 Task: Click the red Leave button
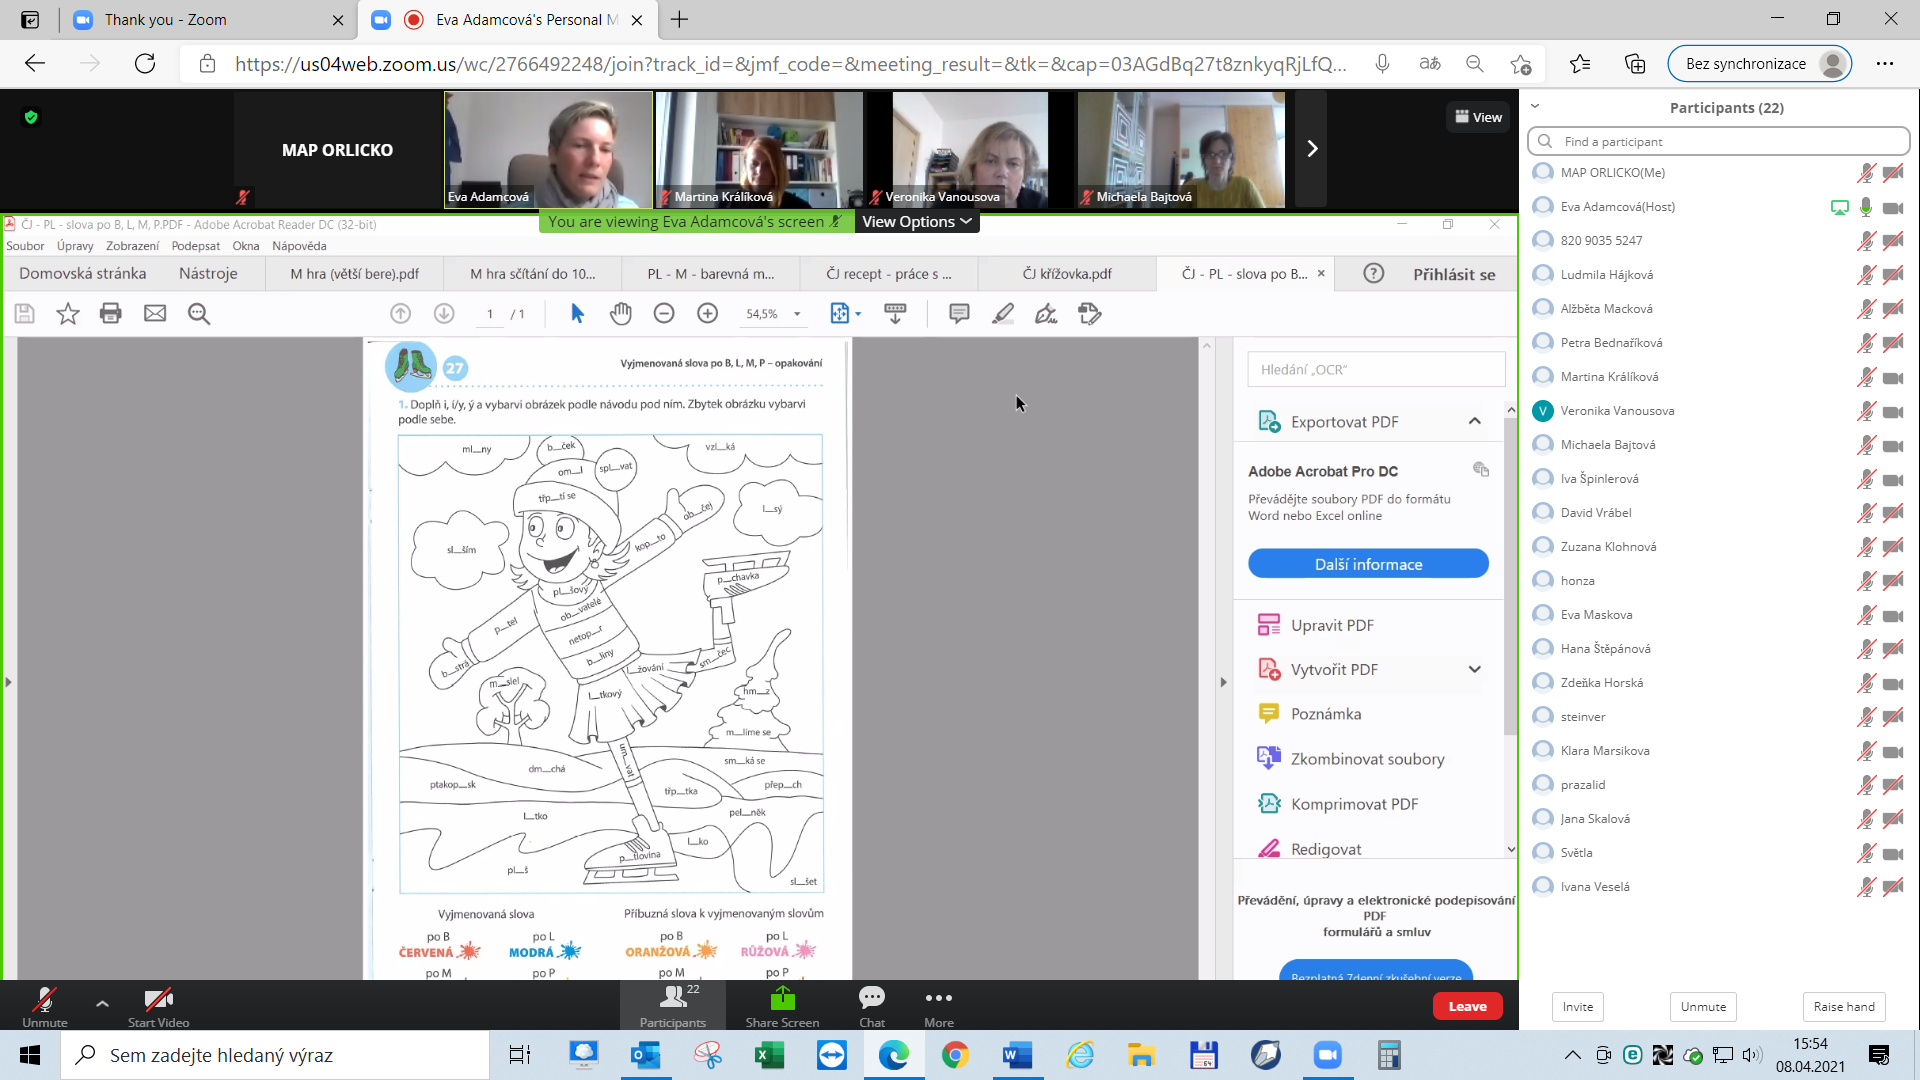1467,1006
